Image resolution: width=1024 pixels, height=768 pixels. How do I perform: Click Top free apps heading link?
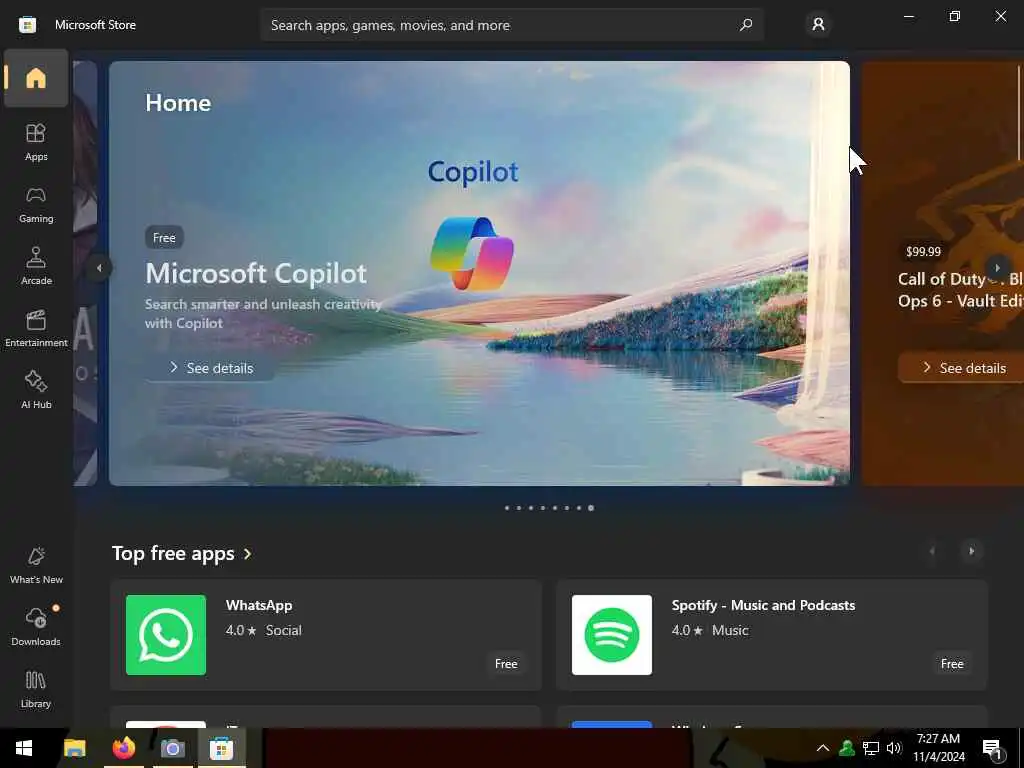(x=173, y=553)
